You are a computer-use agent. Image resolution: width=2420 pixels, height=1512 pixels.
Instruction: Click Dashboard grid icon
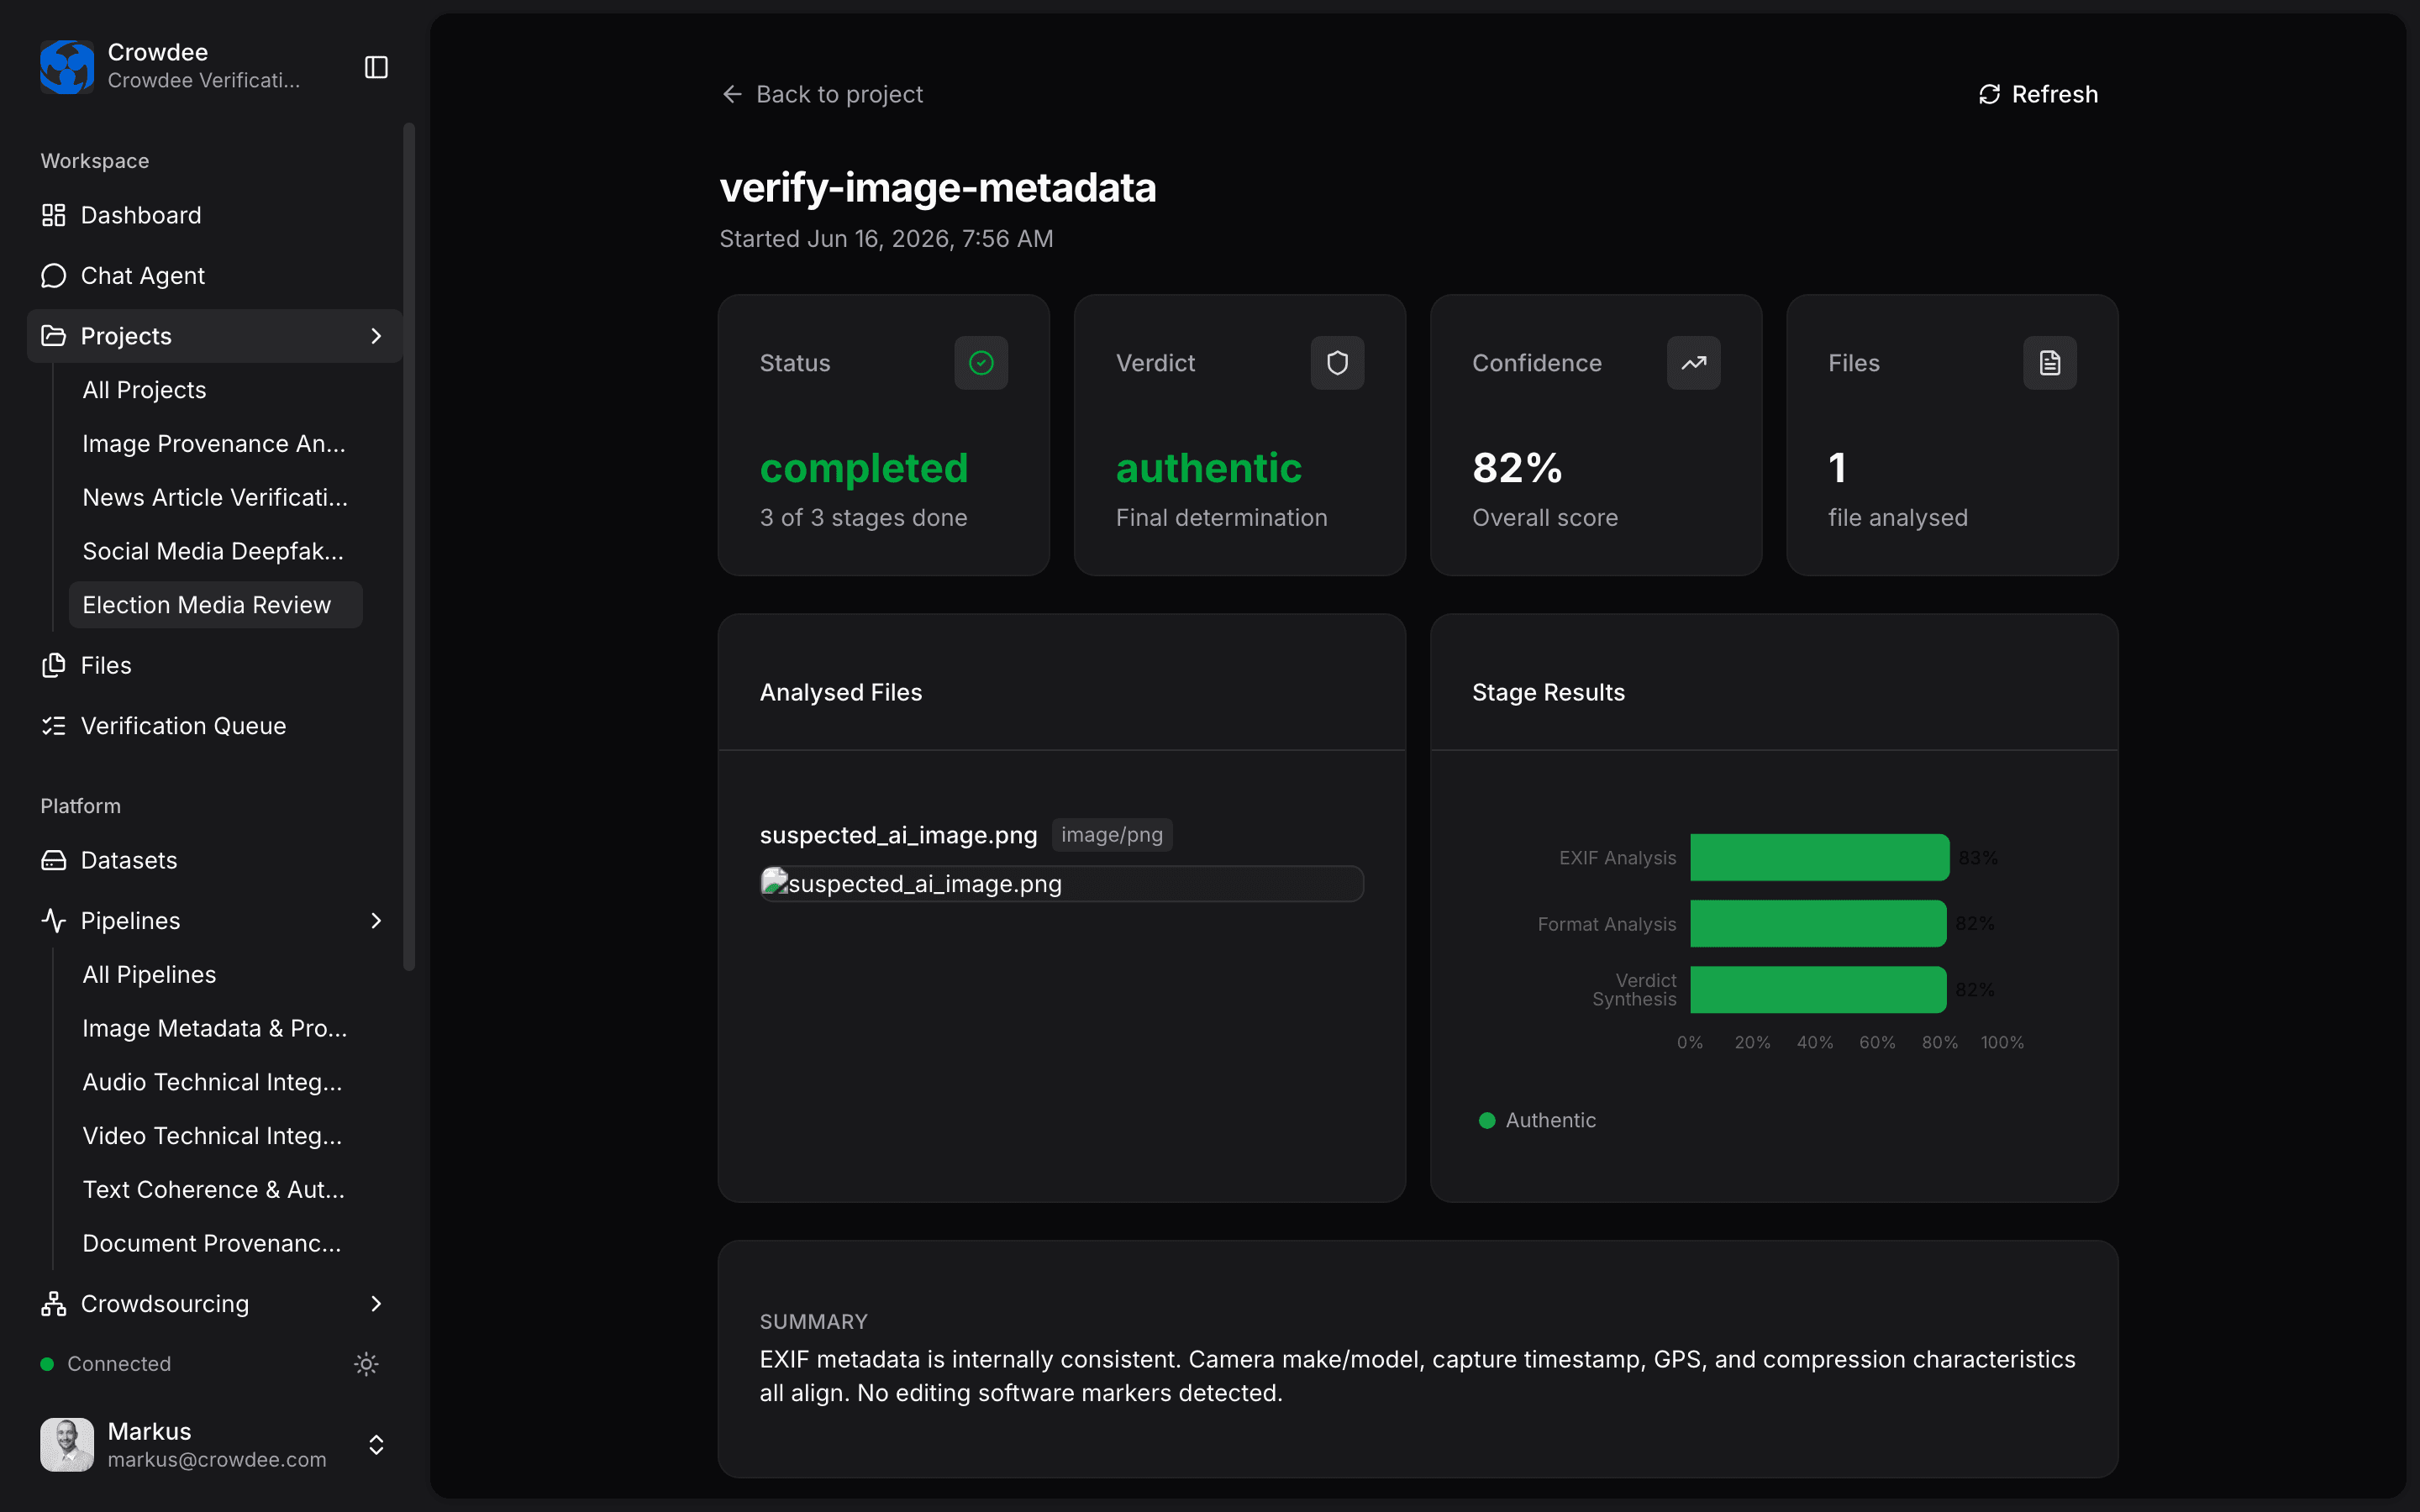[53, 215]
